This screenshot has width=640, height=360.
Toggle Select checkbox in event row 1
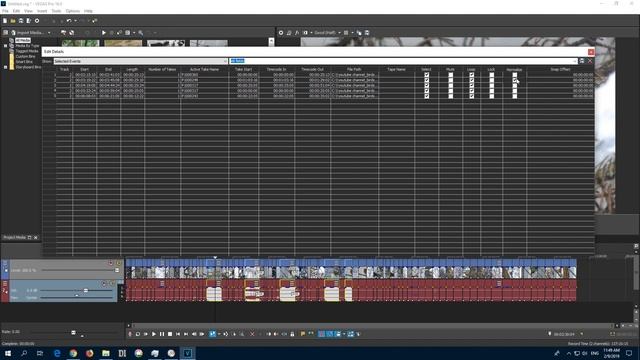click(x=427, y=75)
